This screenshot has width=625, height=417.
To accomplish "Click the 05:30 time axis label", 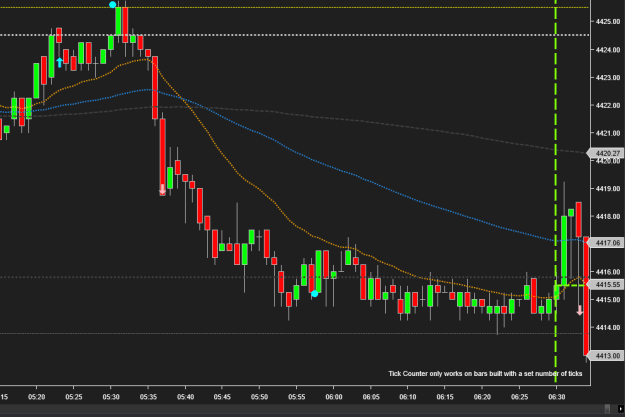I will click(111, 397).
